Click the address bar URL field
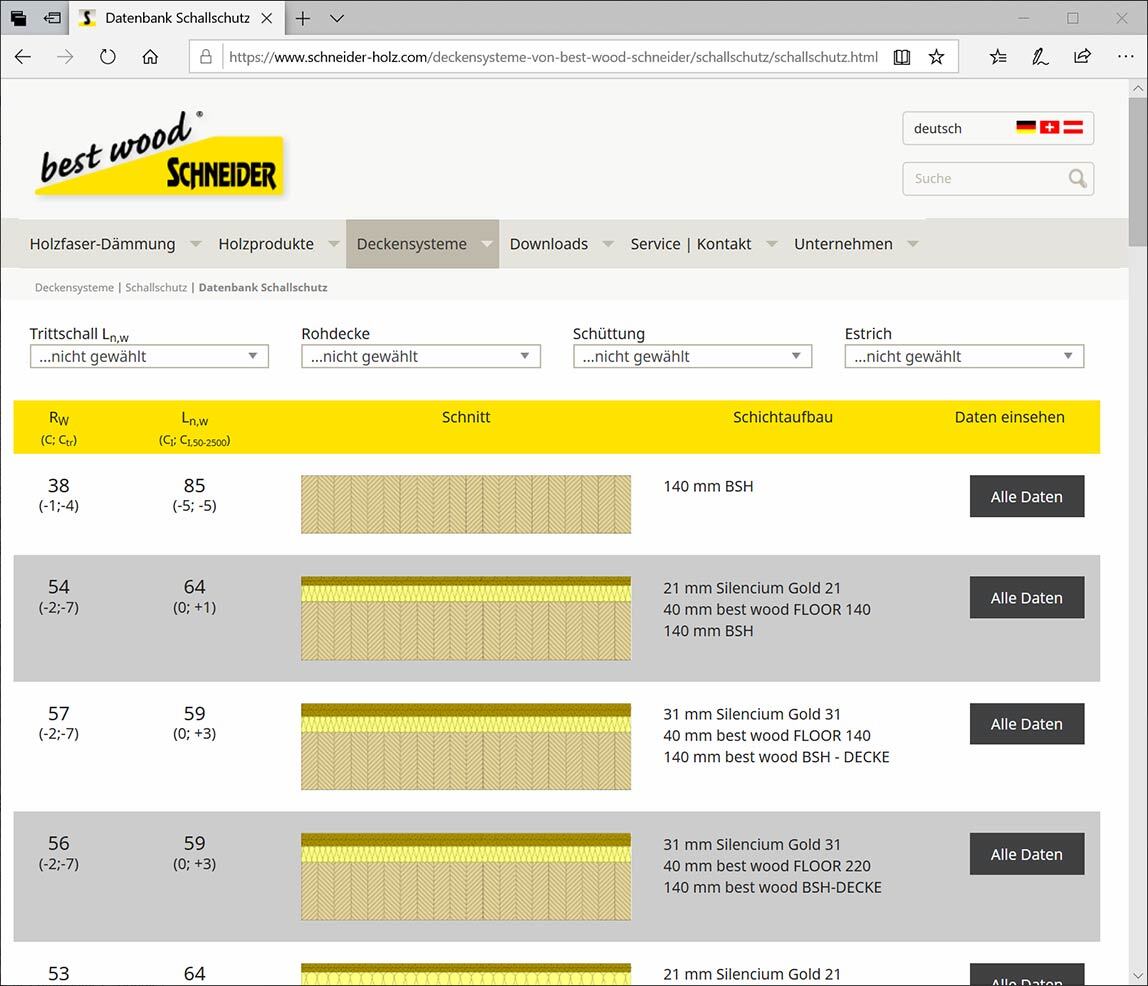1148x986 pixels. 554,56
